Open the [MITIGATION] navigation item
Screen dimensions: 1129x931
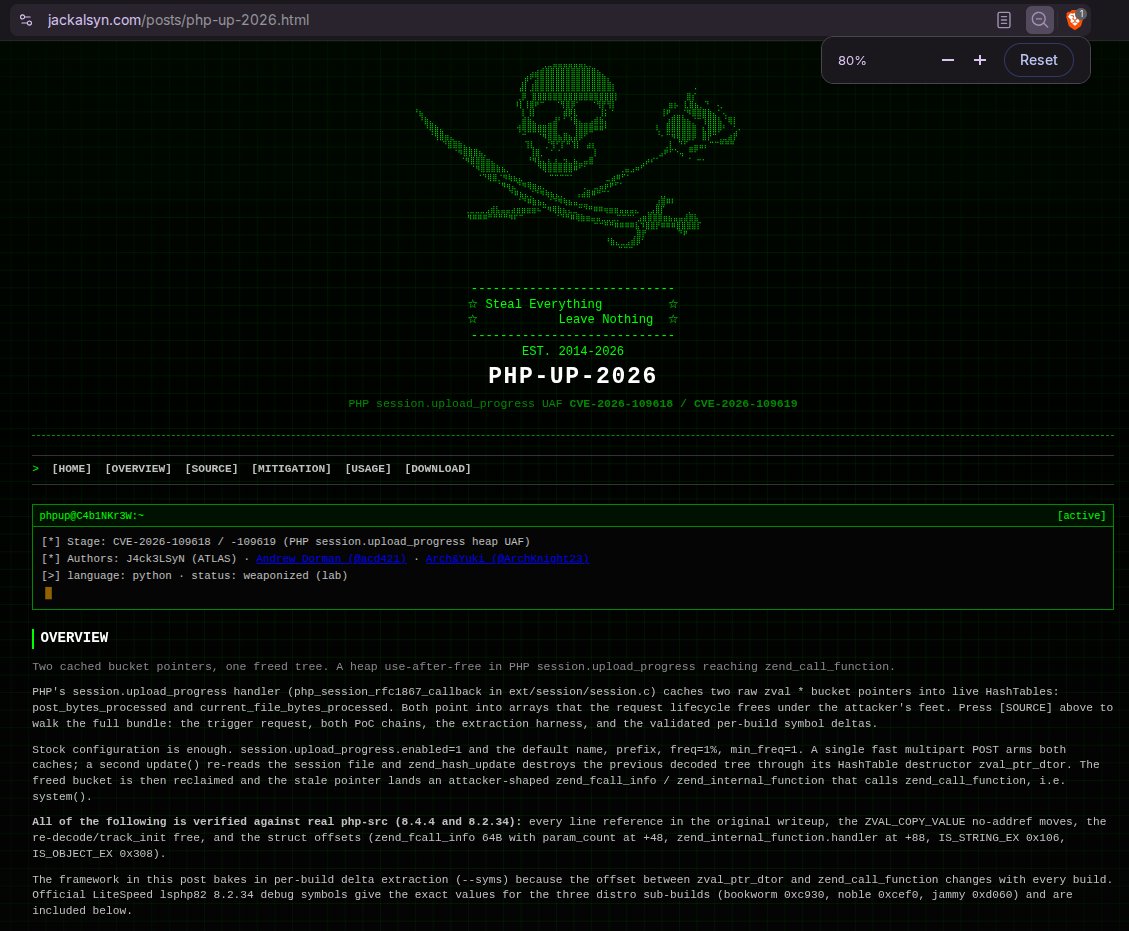tap(292, 469)
